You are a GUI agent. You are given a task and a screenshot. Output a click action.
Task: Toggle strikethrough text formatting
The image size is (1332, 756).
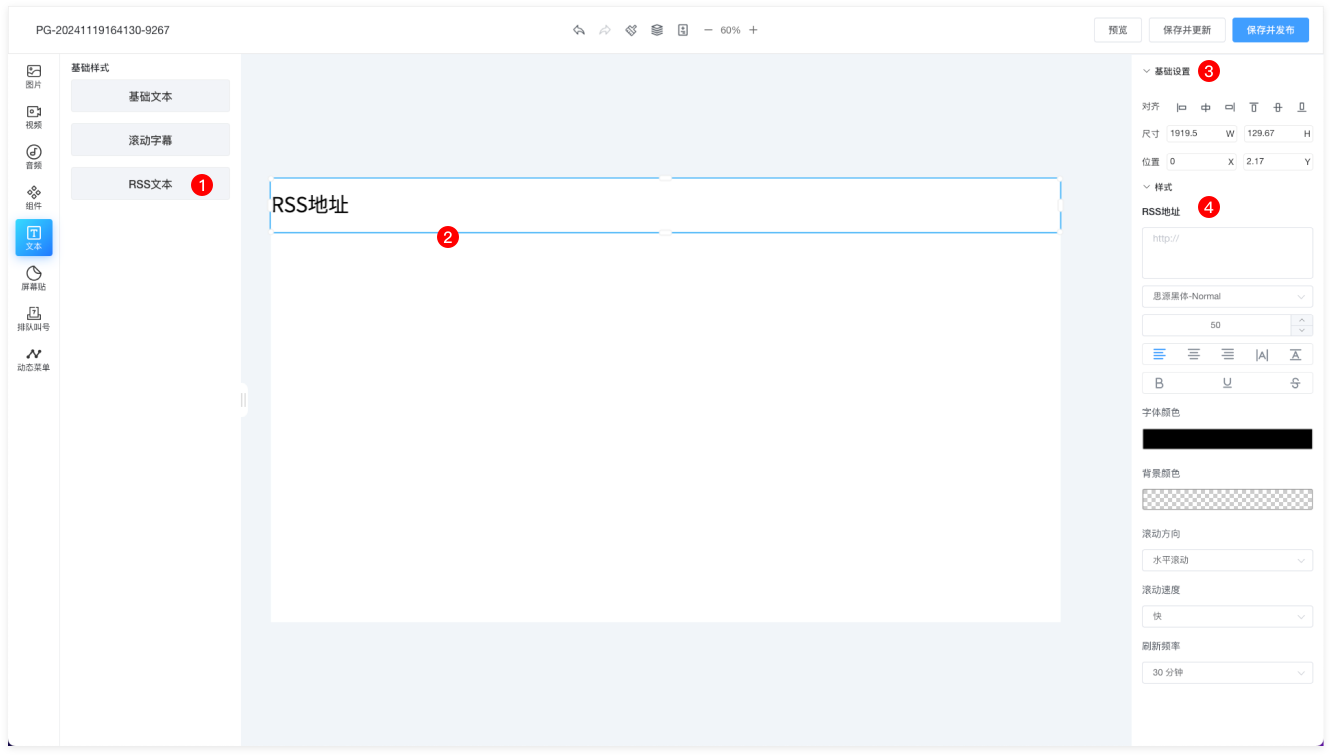(x=1296, y=383)
